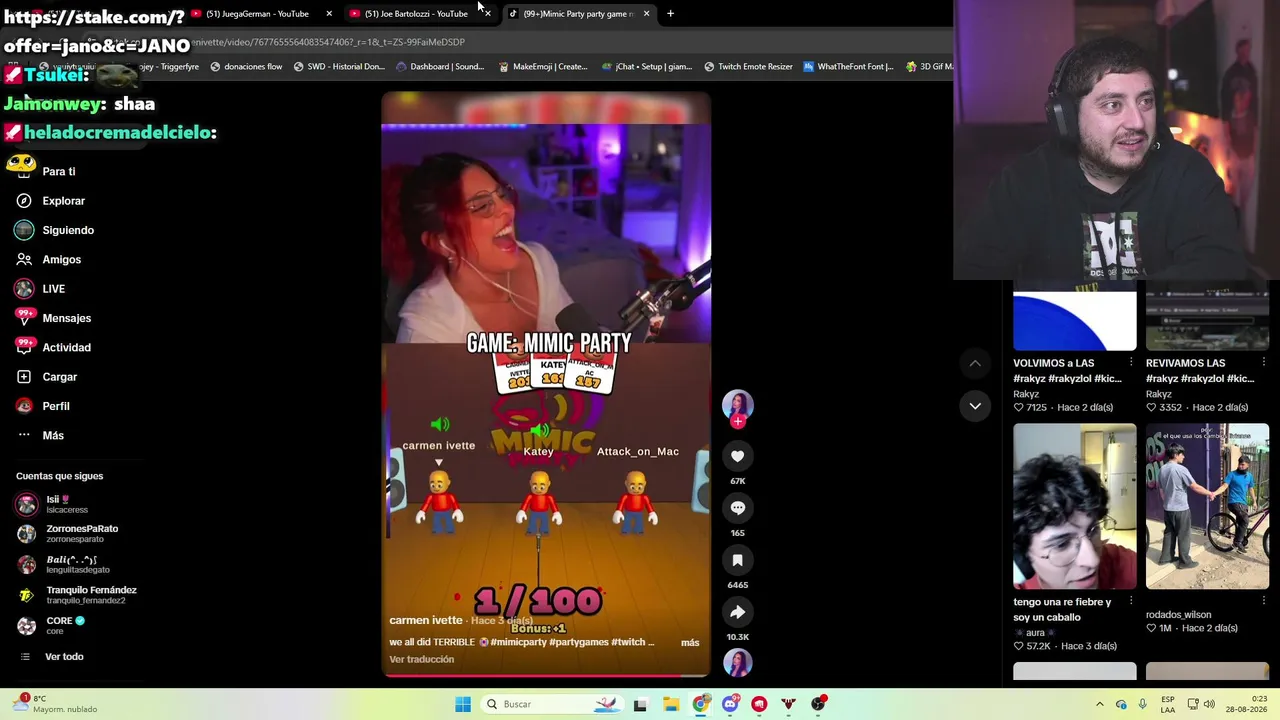Open the comments on the video

[x=737, y=508]
